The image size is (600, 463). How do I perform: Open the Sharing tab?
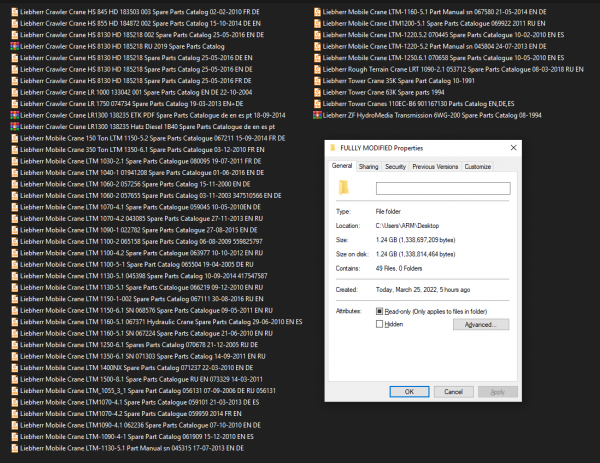pyautogui.click(x=368, y=166)
